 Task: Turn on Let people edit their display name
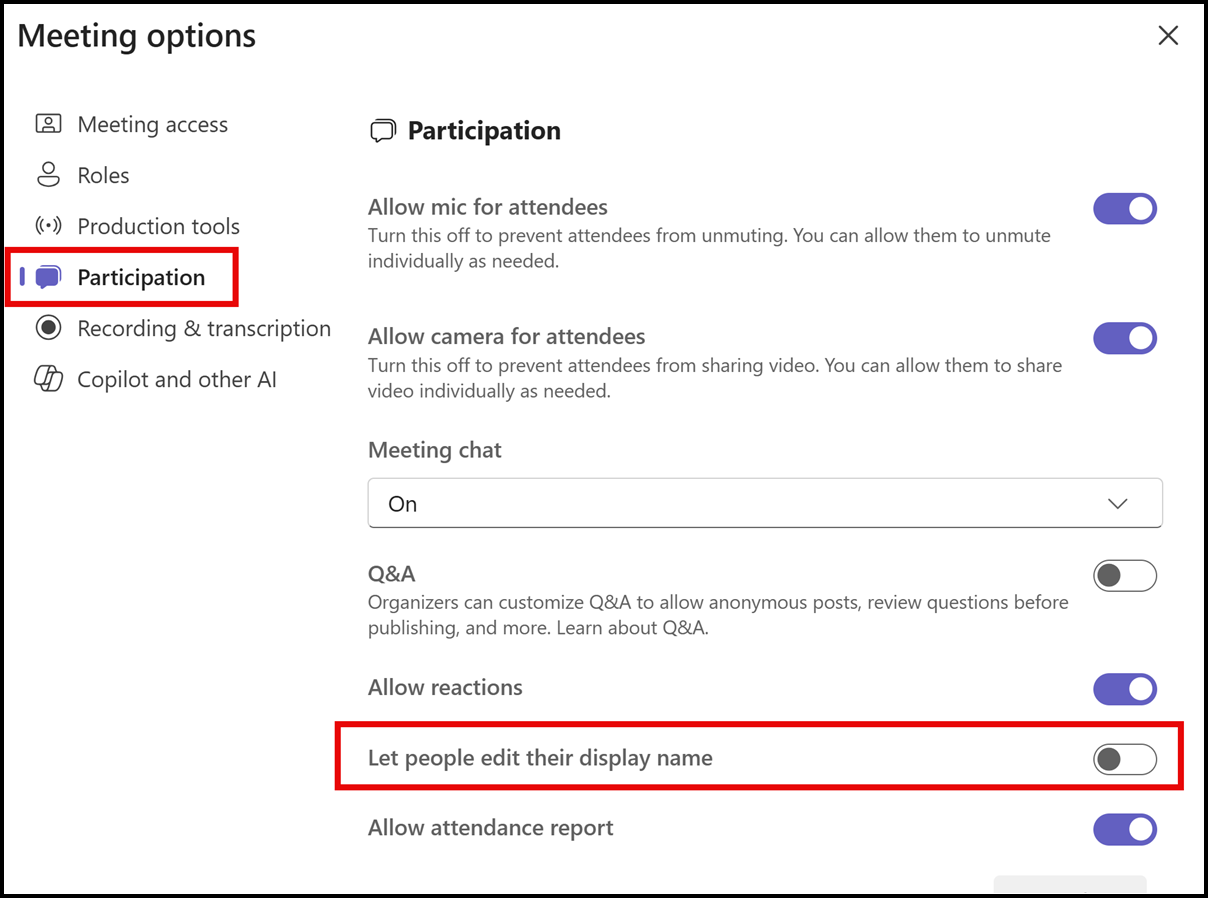[1125, 760]
